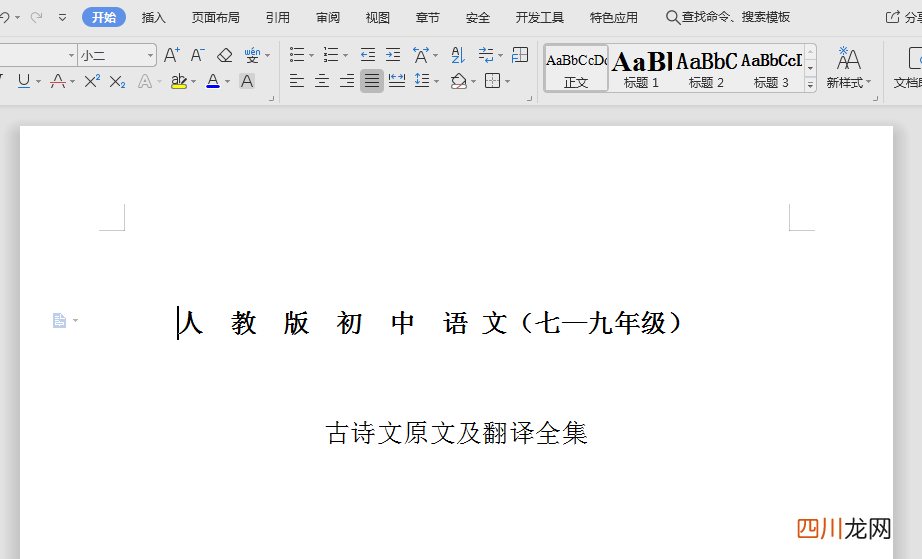The width and height of the screenshot is (922, 559).
Task: Apply the 标题 2 style
Action: pos(706,68)
